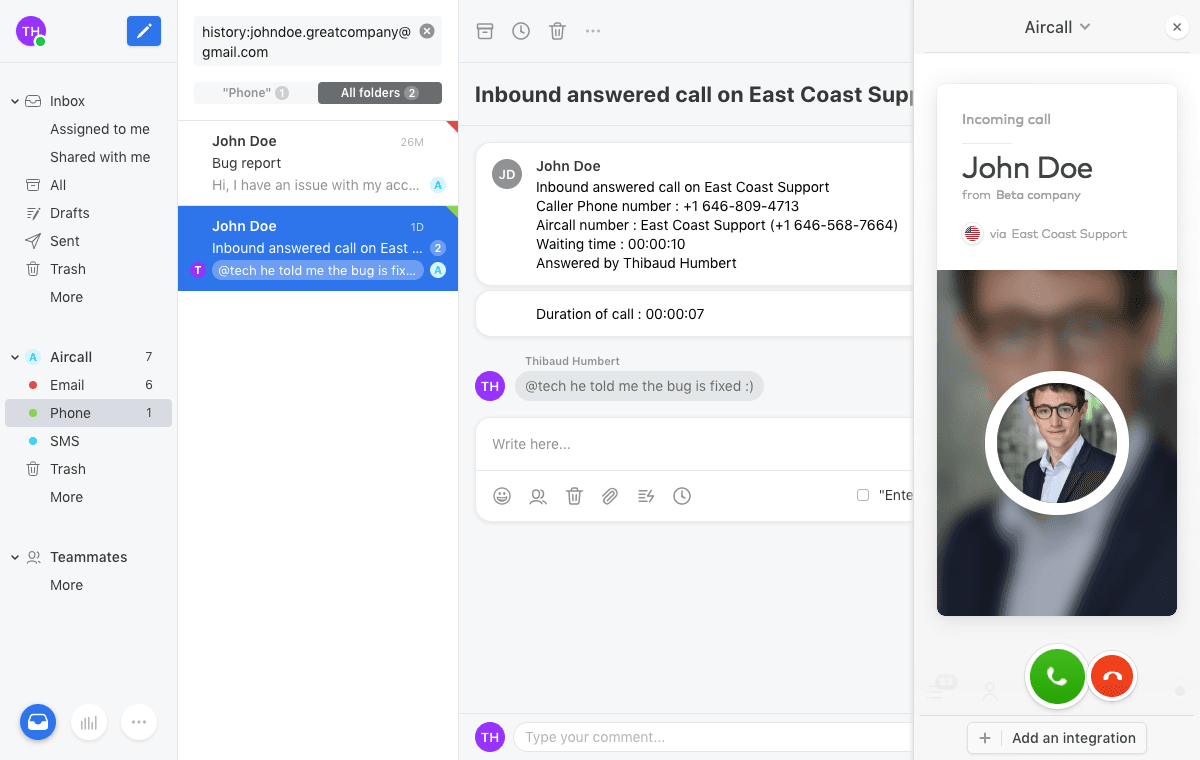Viewport: 1200px width, 760px height.
Task: Expand More under Teammates
Action: click(67, 585)
